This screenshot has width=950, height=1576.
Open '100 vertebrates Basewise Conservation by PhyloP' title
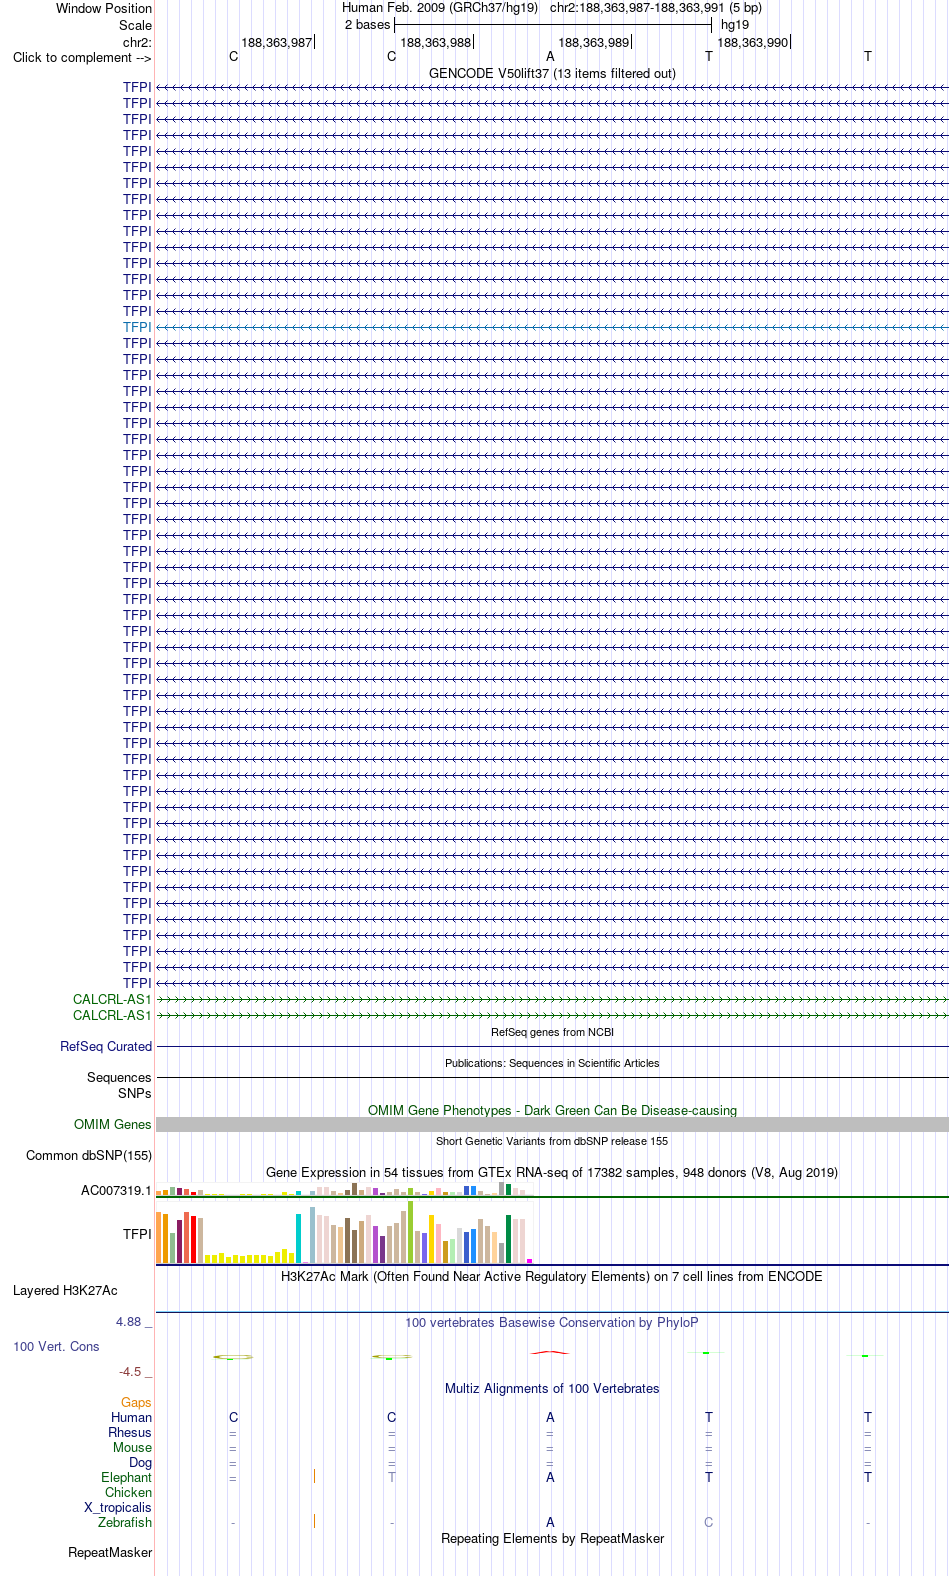click(x=552, y=1322)
